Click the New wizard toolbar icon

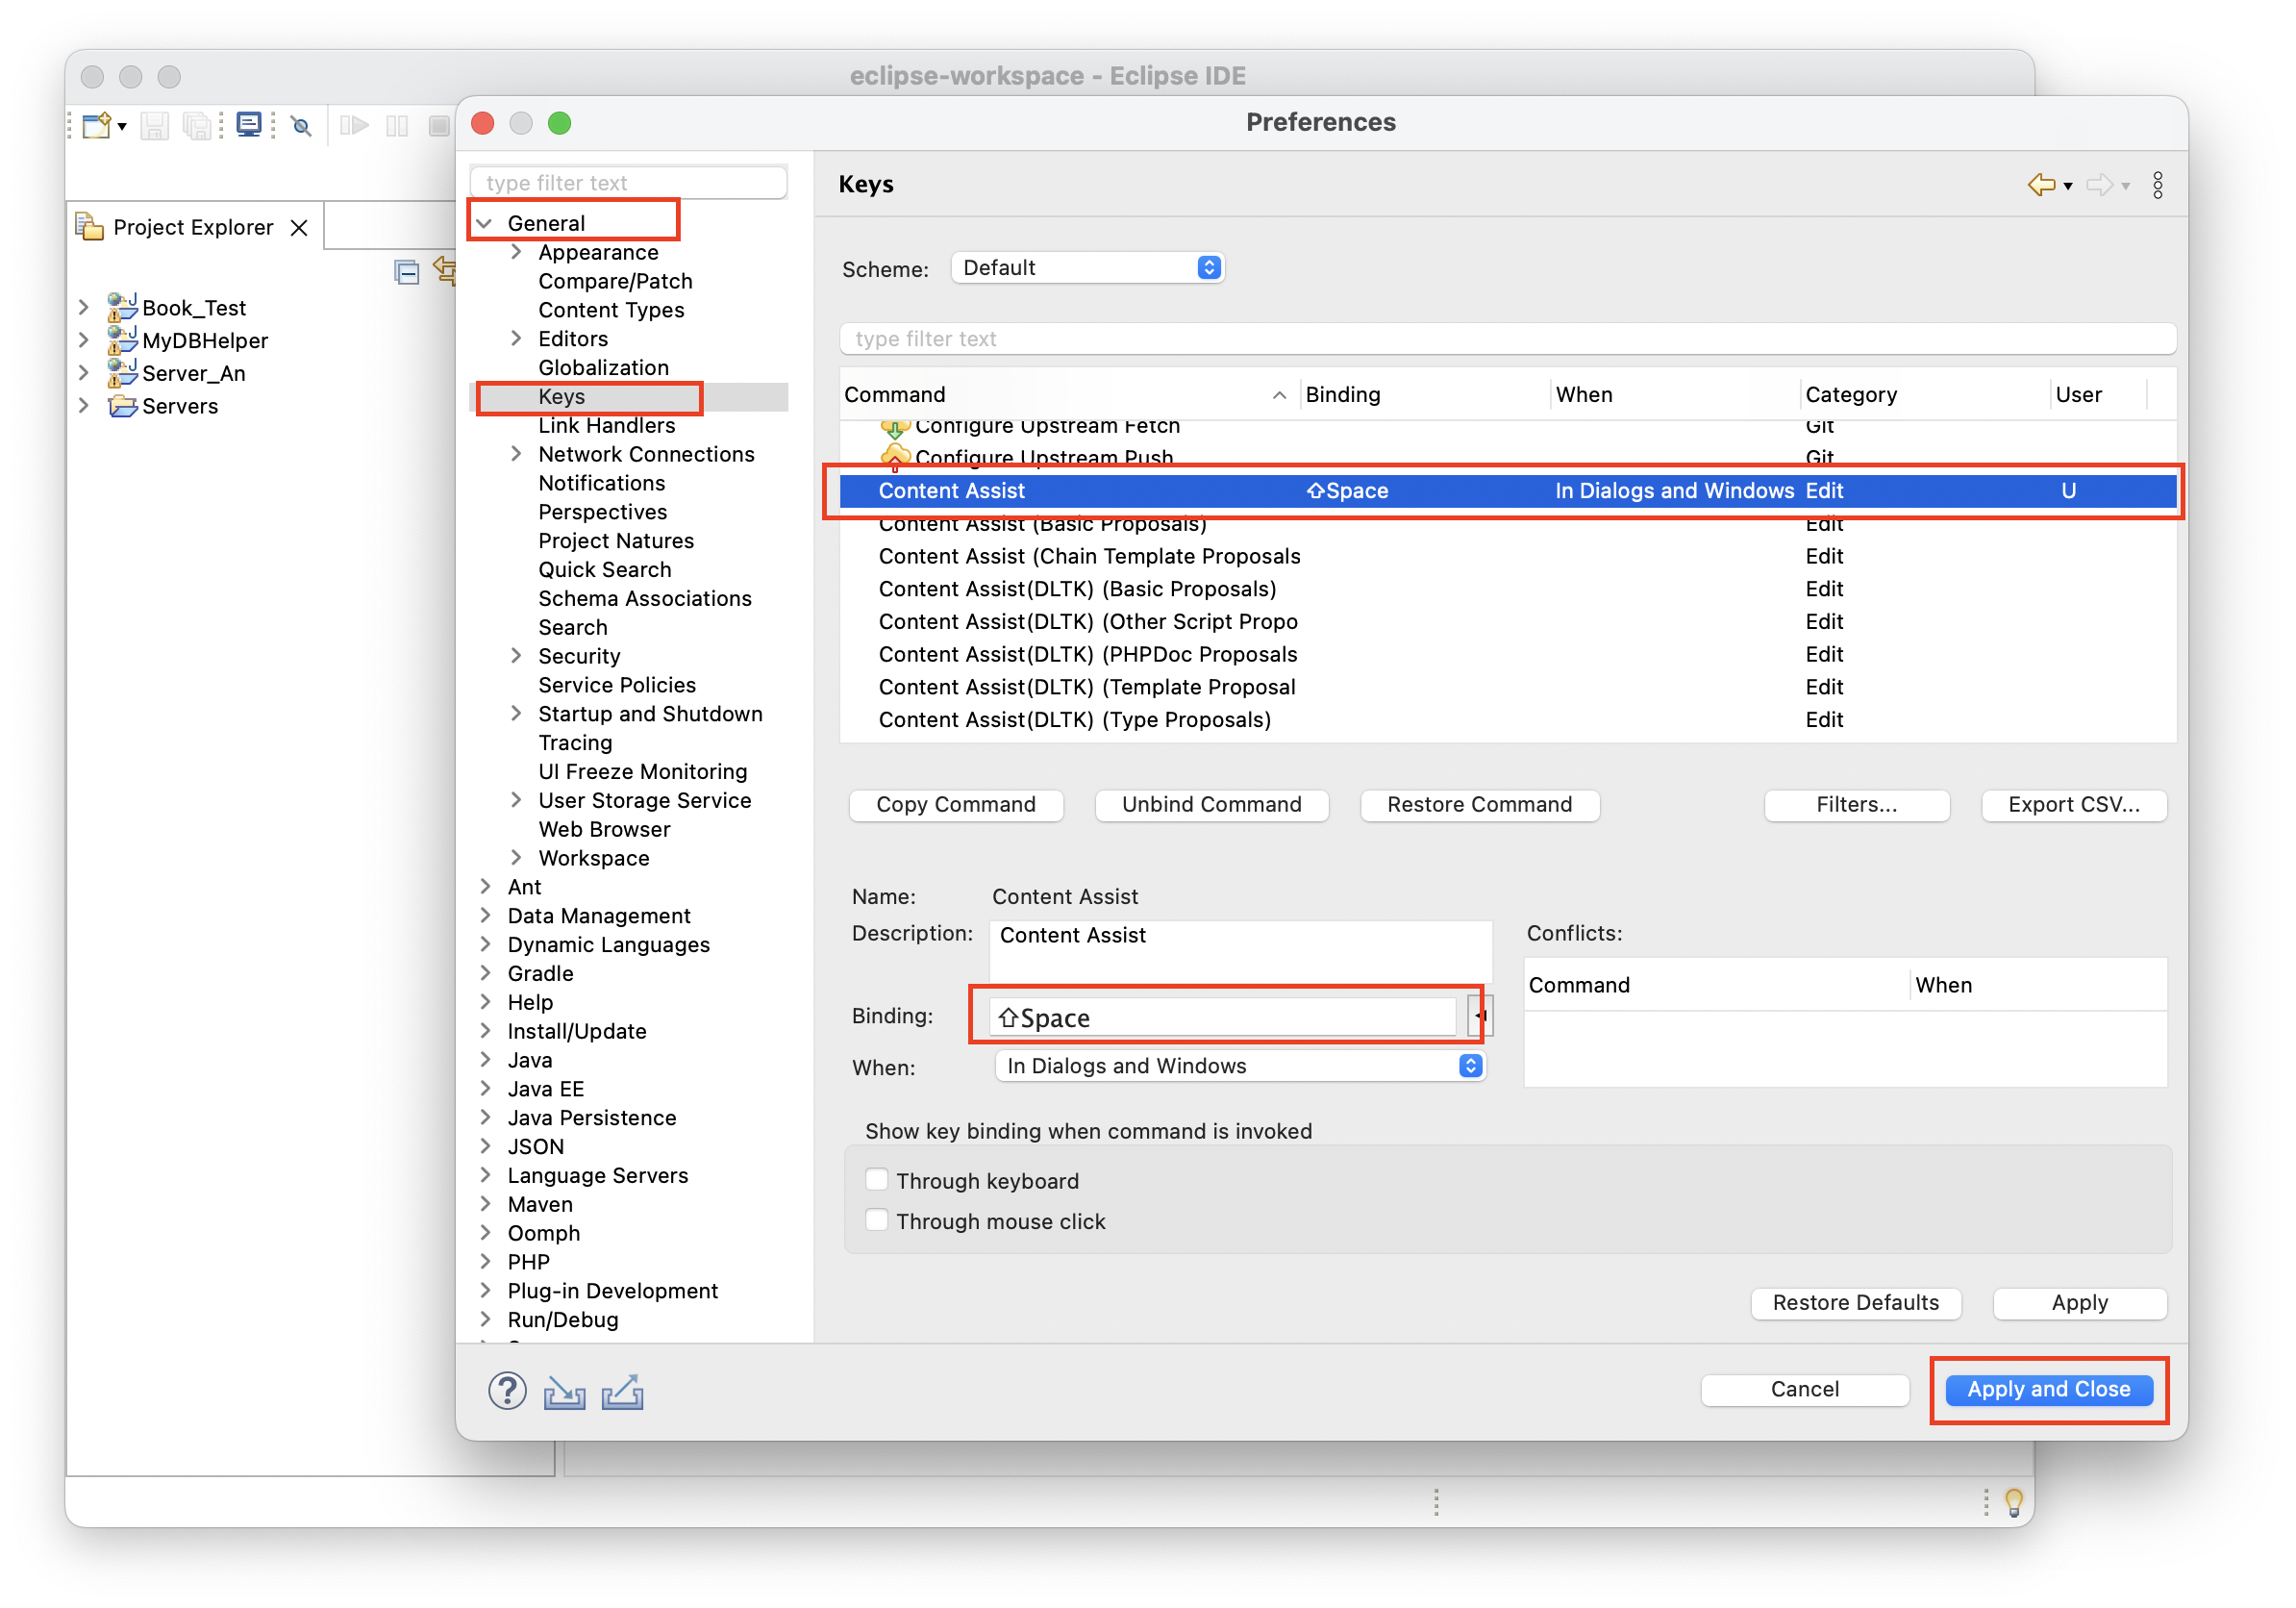coord(97,126)
